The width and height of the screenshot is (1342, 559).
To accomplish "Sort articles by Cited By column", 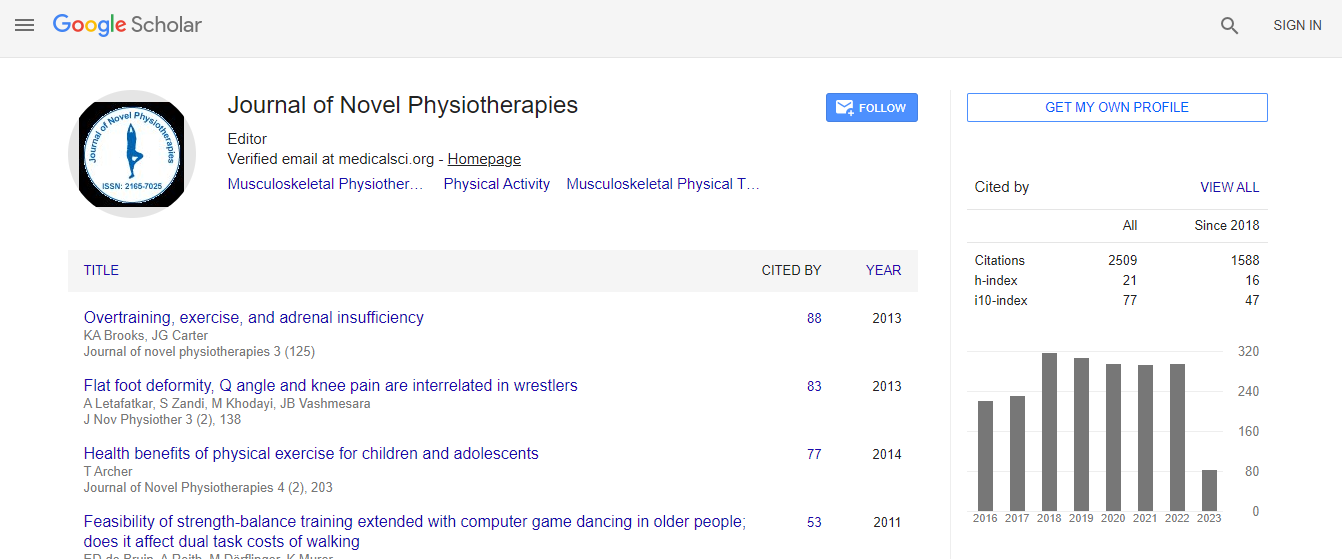I will (791, 270).
